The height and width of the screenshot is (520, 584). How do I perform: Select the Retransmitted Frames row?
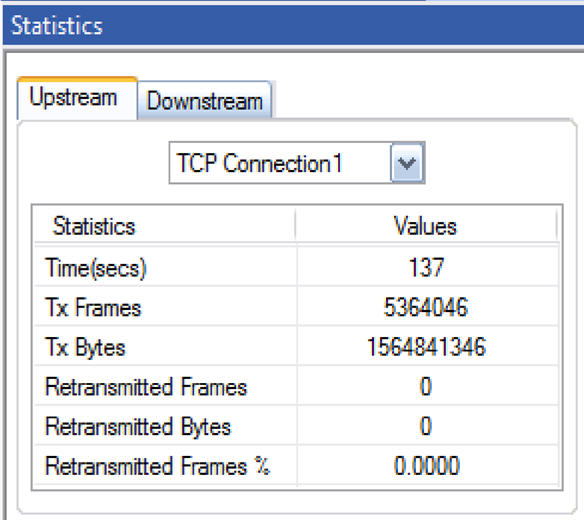297,386
